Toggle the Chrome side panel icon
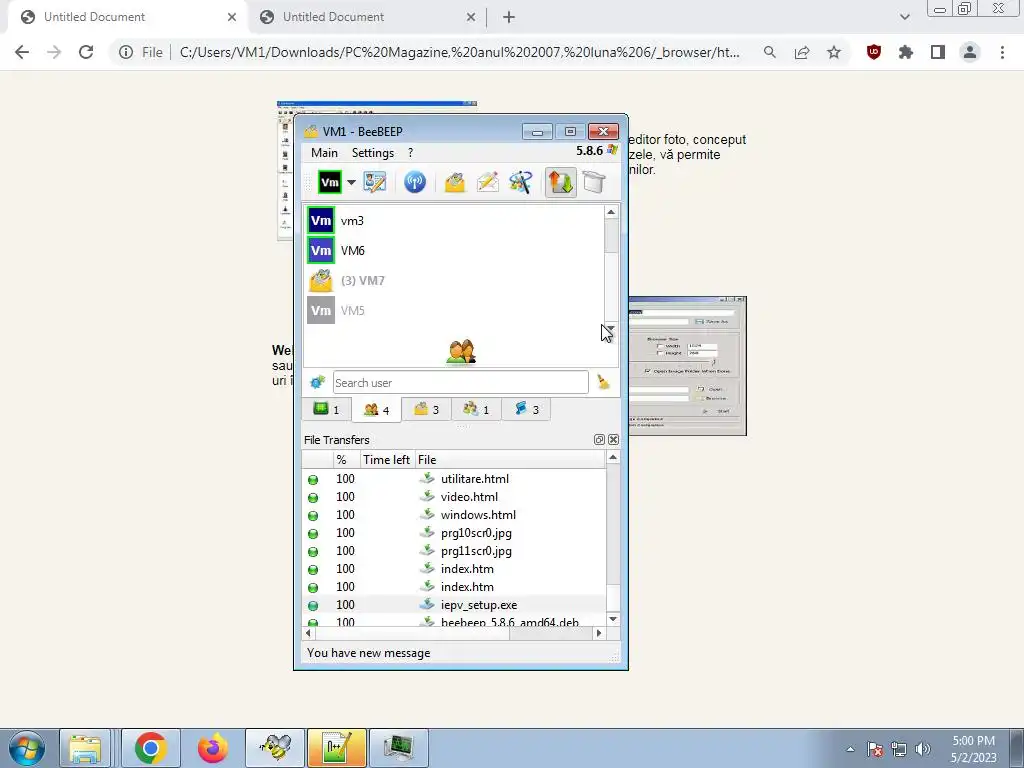 (938, 52)
